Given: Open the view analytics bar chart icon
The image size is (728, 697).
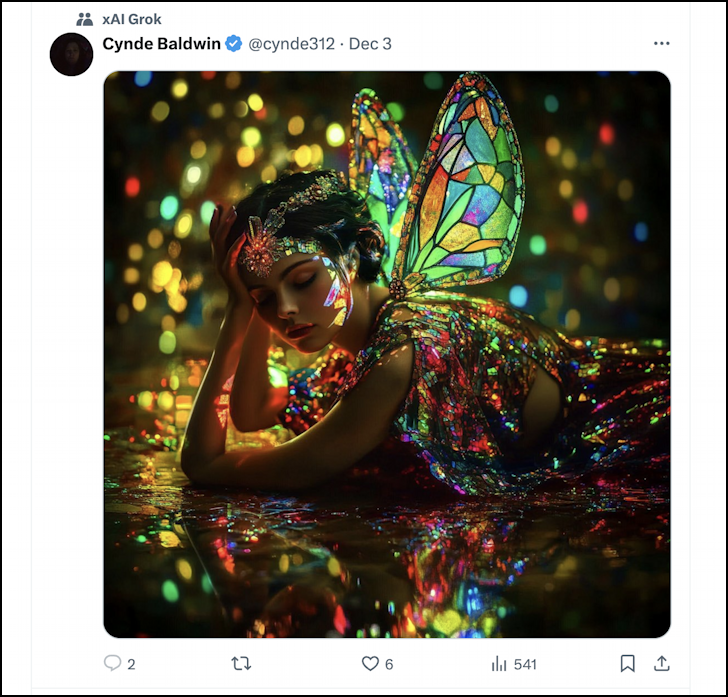Looking at the screenshot, I should [499, 664].
